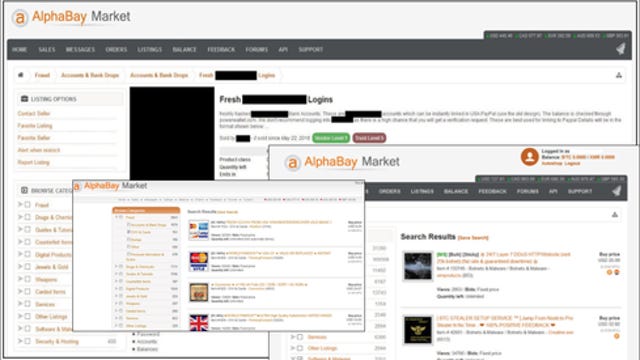
Task: Click the Report Listing link
Action: coord(33,162)
